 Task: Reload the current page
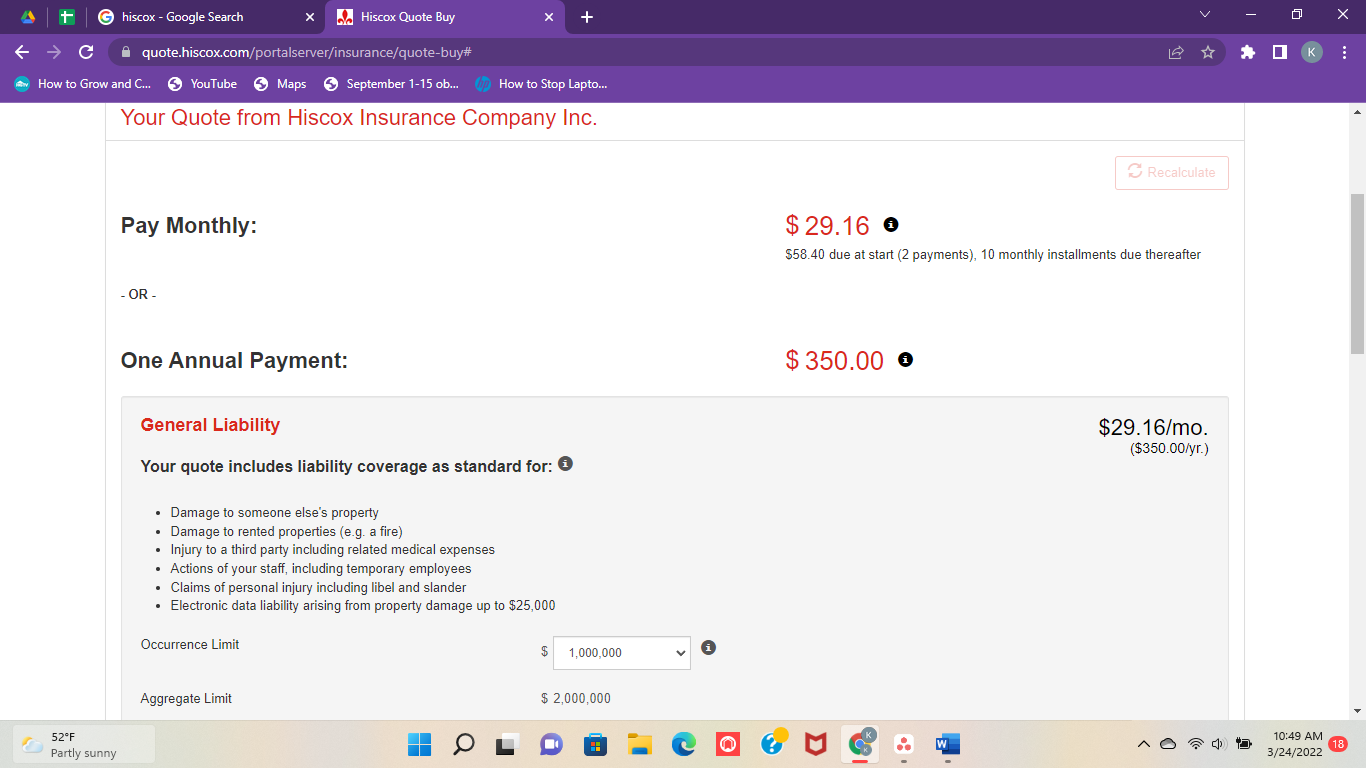[x=86, y=52]
